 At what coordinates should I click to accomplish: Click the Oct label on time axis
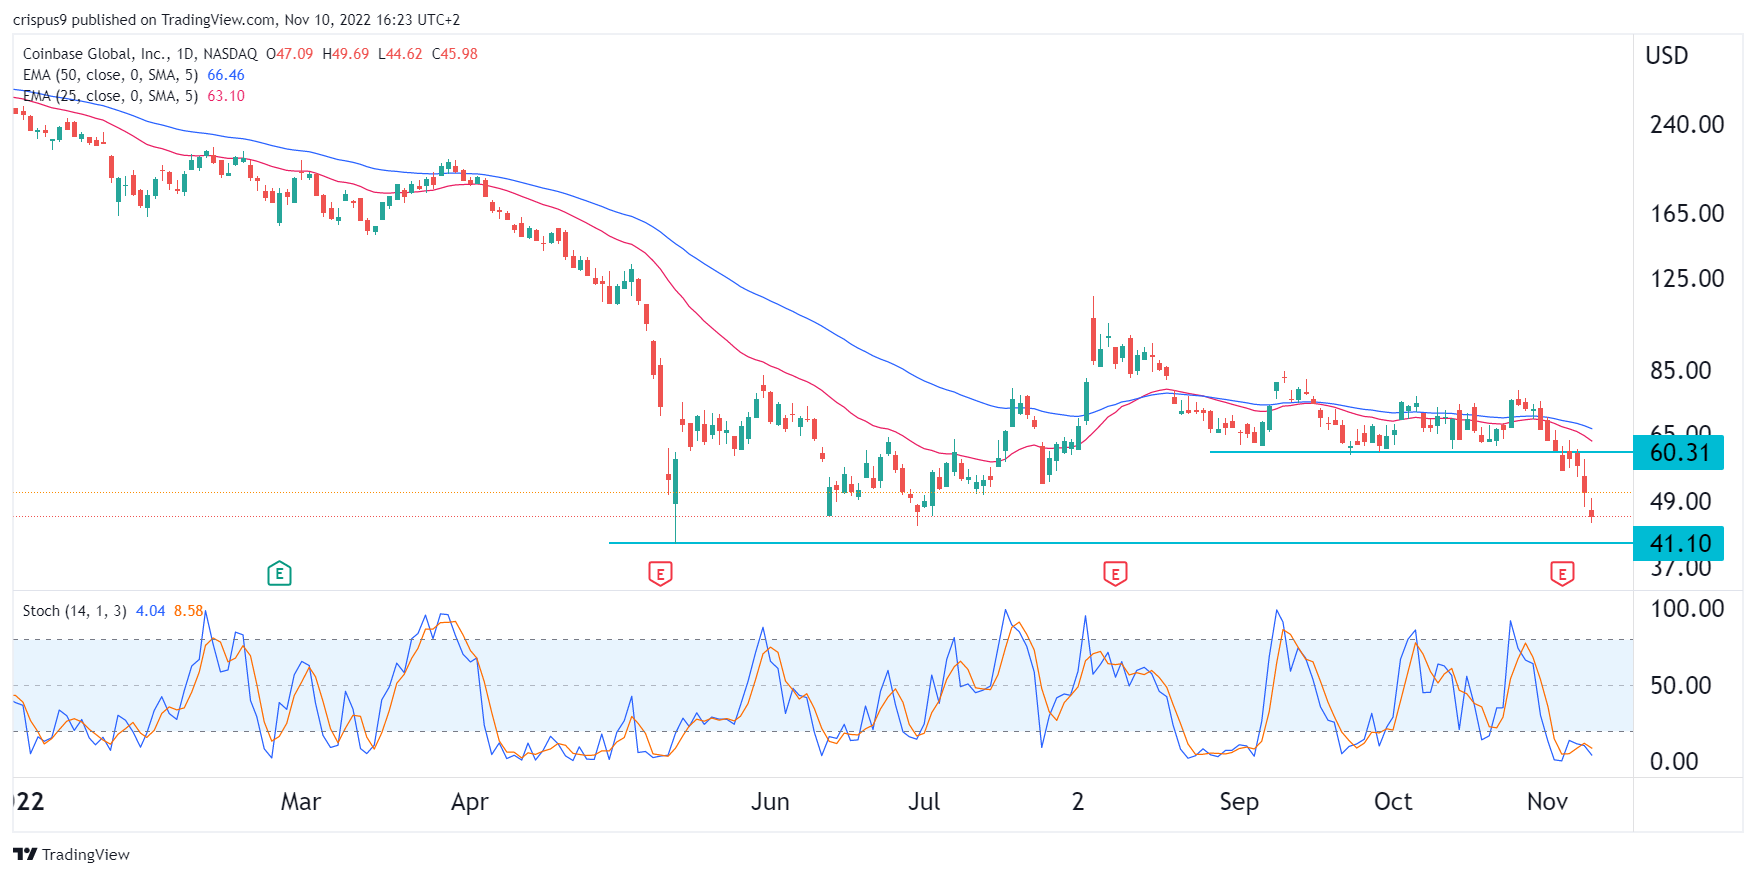click(1393, 802)
